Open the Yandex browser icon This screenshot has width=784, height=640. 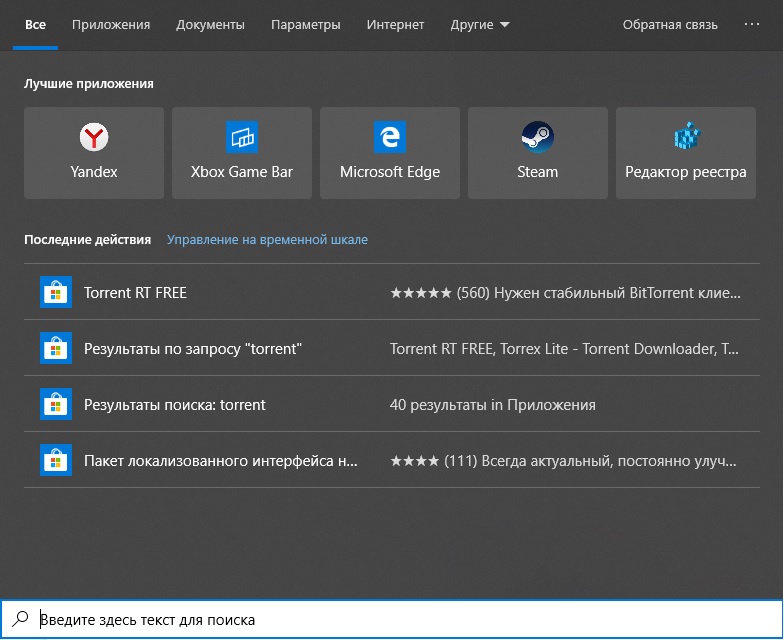94,136
